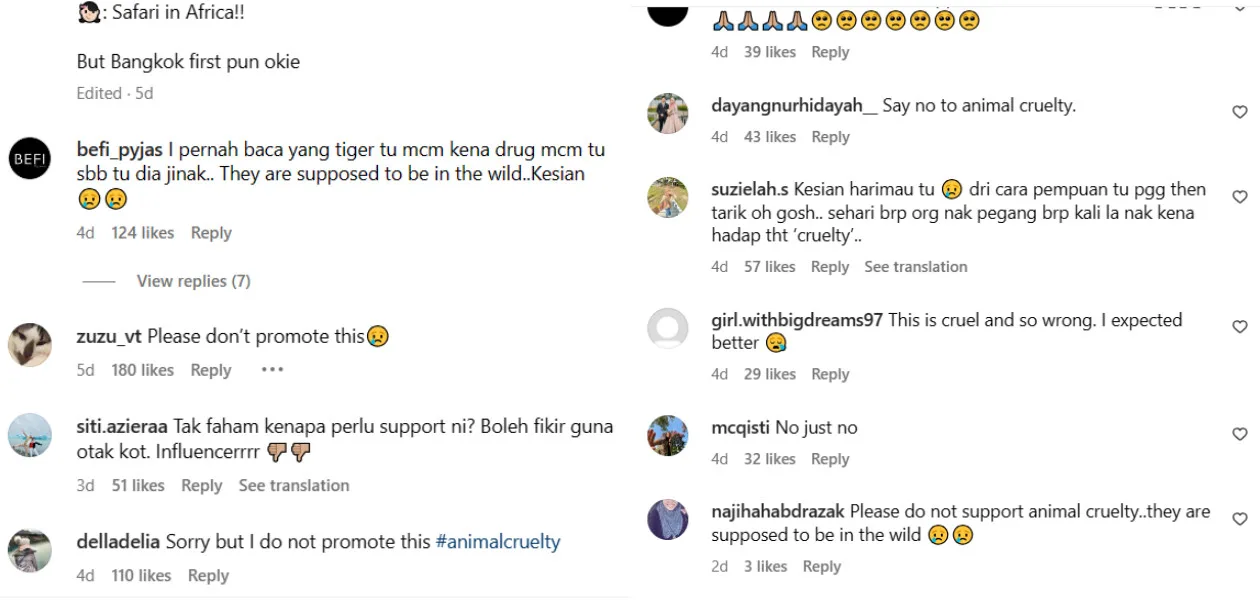Open the #animalcruelty hashtag
The width and height of the screenshot is (1260, 600).
pos(498,542)
